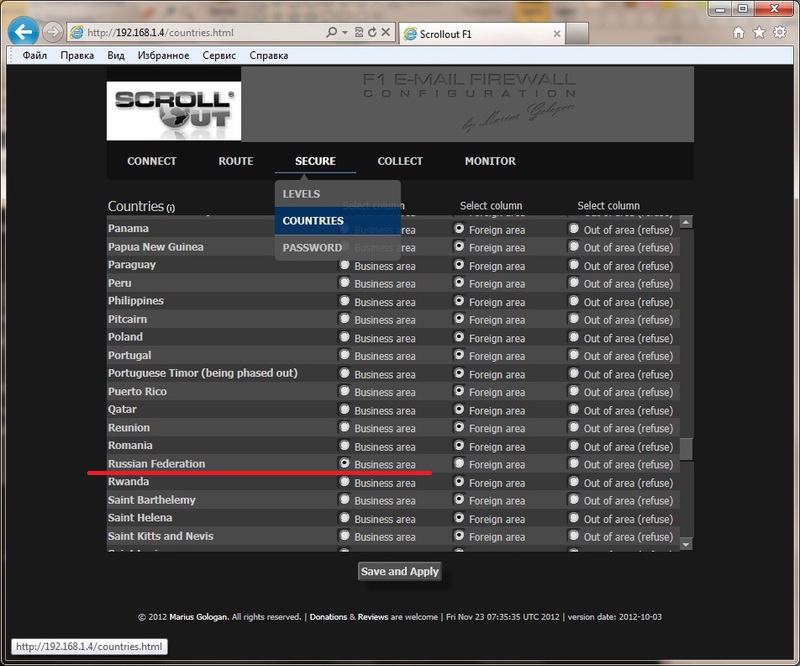Open the Marius Gologan footer link
Viewport: 800px width, 666px height.
click(200, 617)
